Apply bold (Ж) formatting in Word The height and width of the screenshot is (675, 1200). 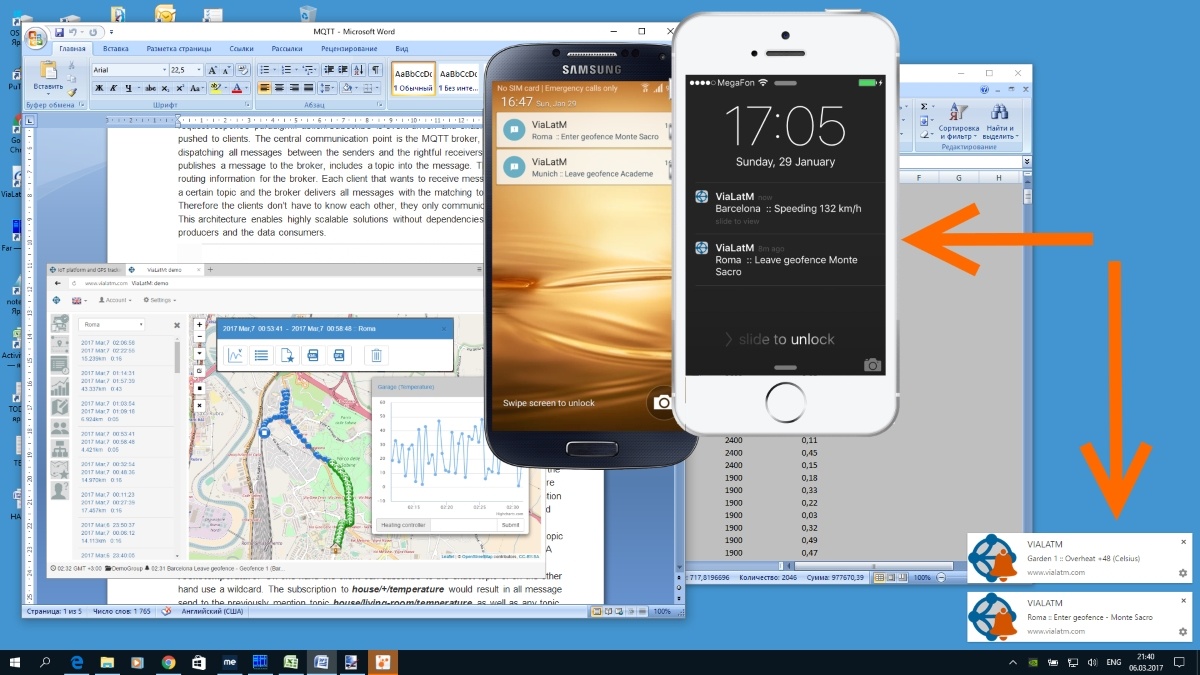tap(99, 88)
